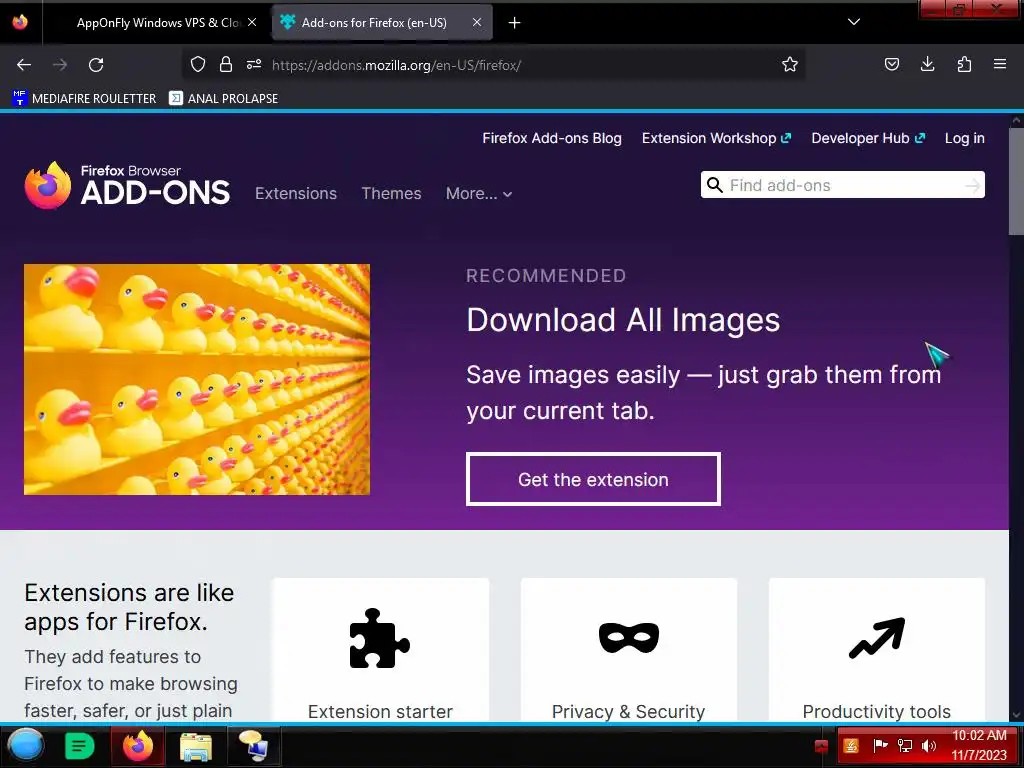Open the site permissions icon in address bar
Image resolution: width=1024 pixels, height=768 pixels.
coord(254,64)
